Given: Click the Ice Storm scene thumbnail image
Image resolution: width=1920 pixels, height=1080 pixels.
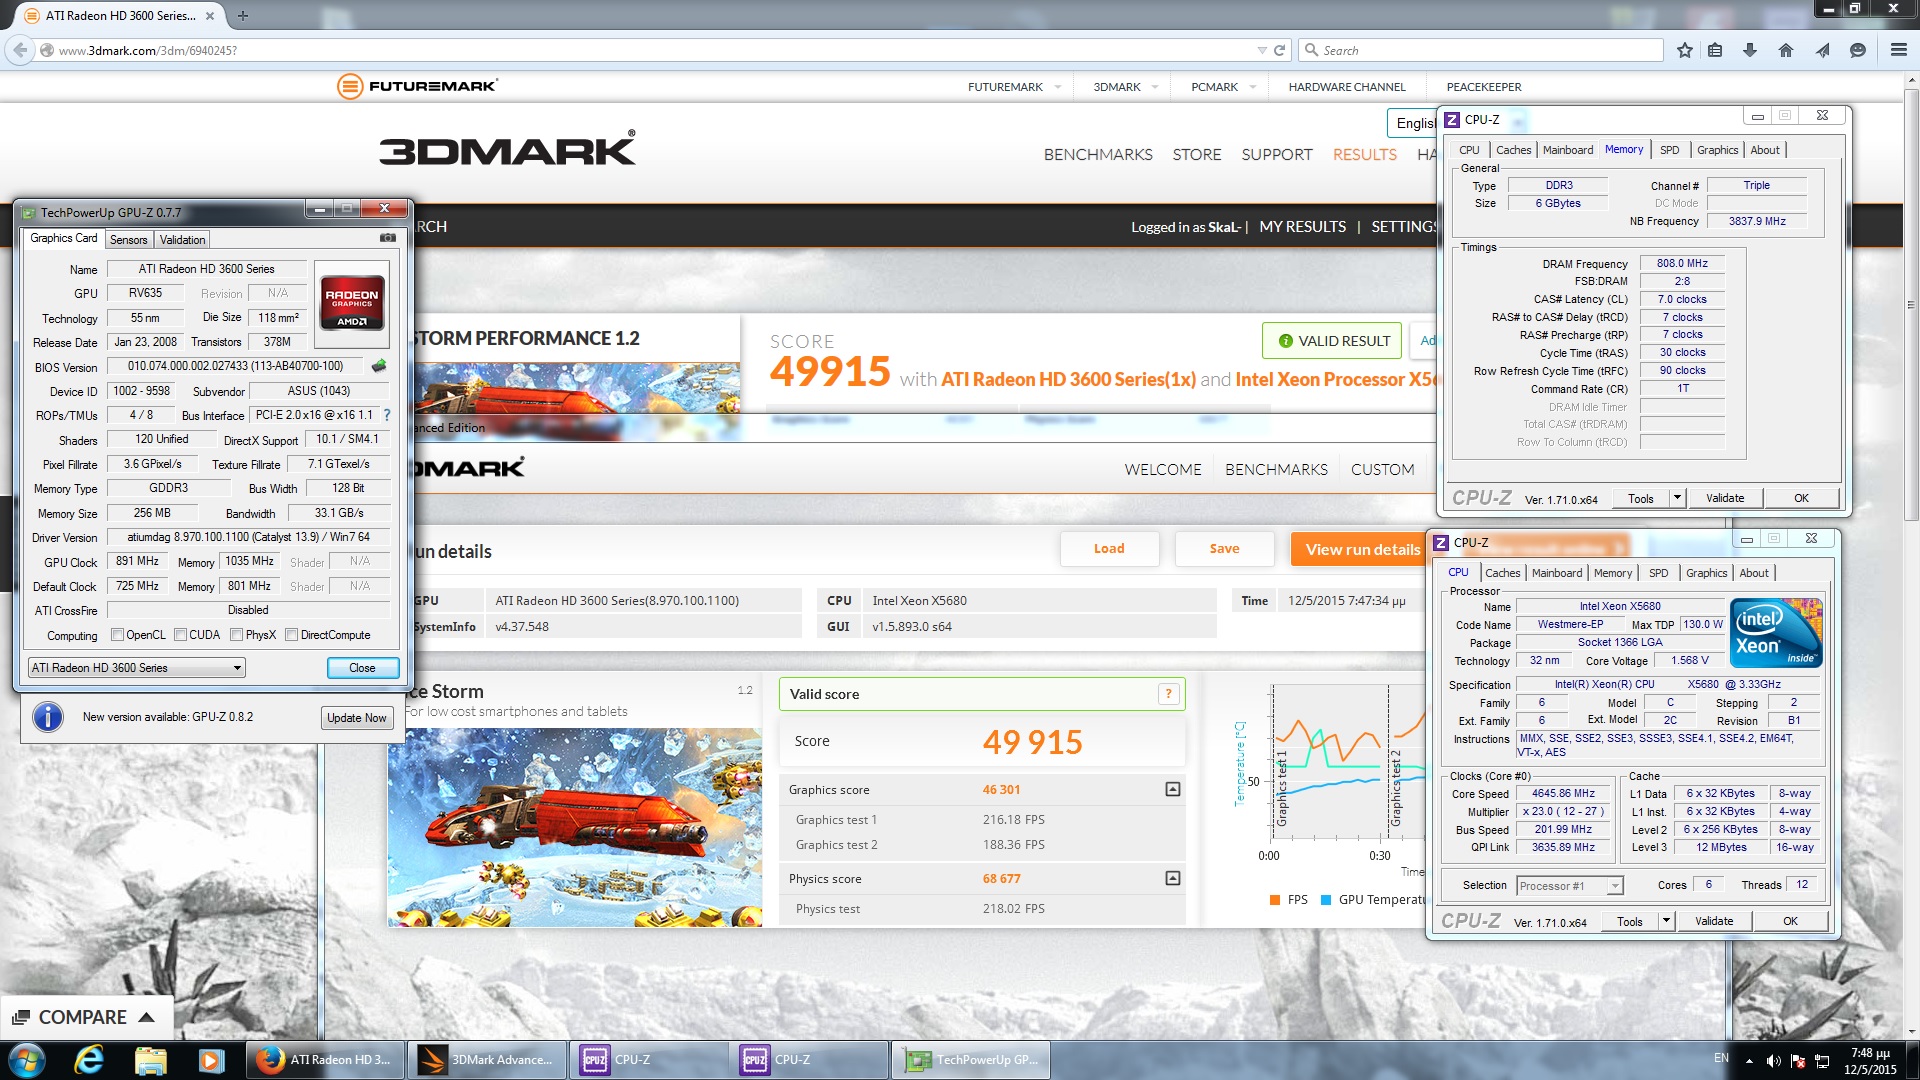Looking at the screenshot, I should pyautogui.click(x=575, y=827).
